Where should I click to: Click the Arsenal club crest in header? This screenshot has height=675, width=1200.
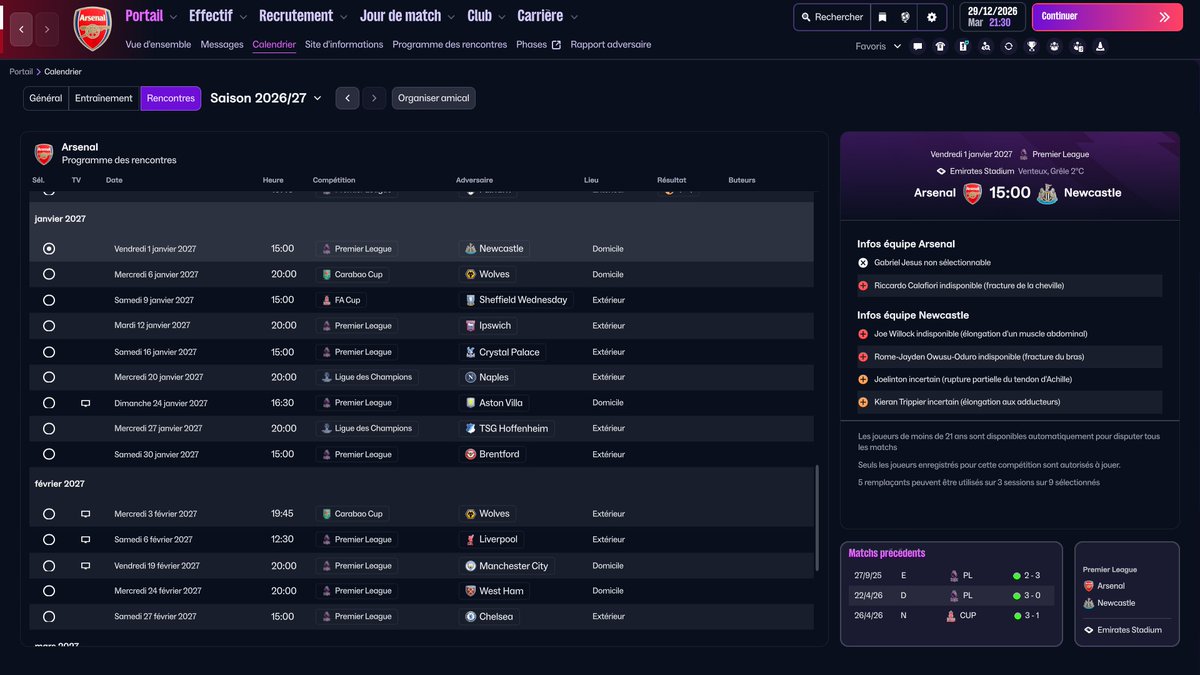point(93,29)
